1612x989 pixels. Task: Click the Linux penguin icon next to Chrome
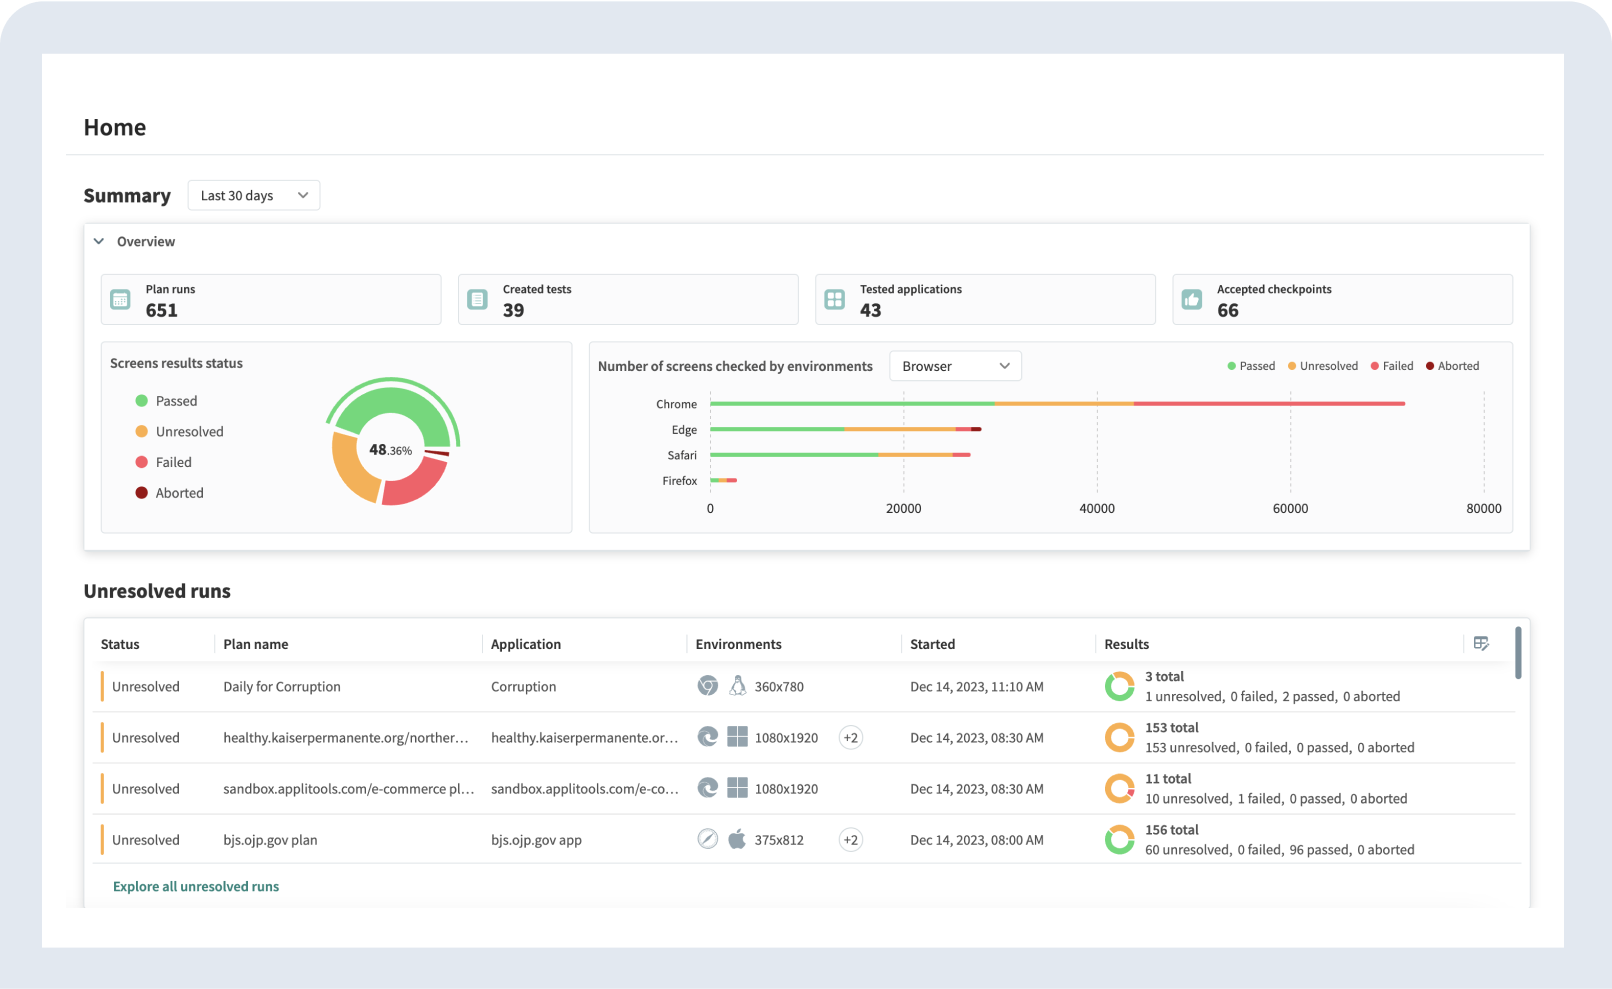pos(738,686)
